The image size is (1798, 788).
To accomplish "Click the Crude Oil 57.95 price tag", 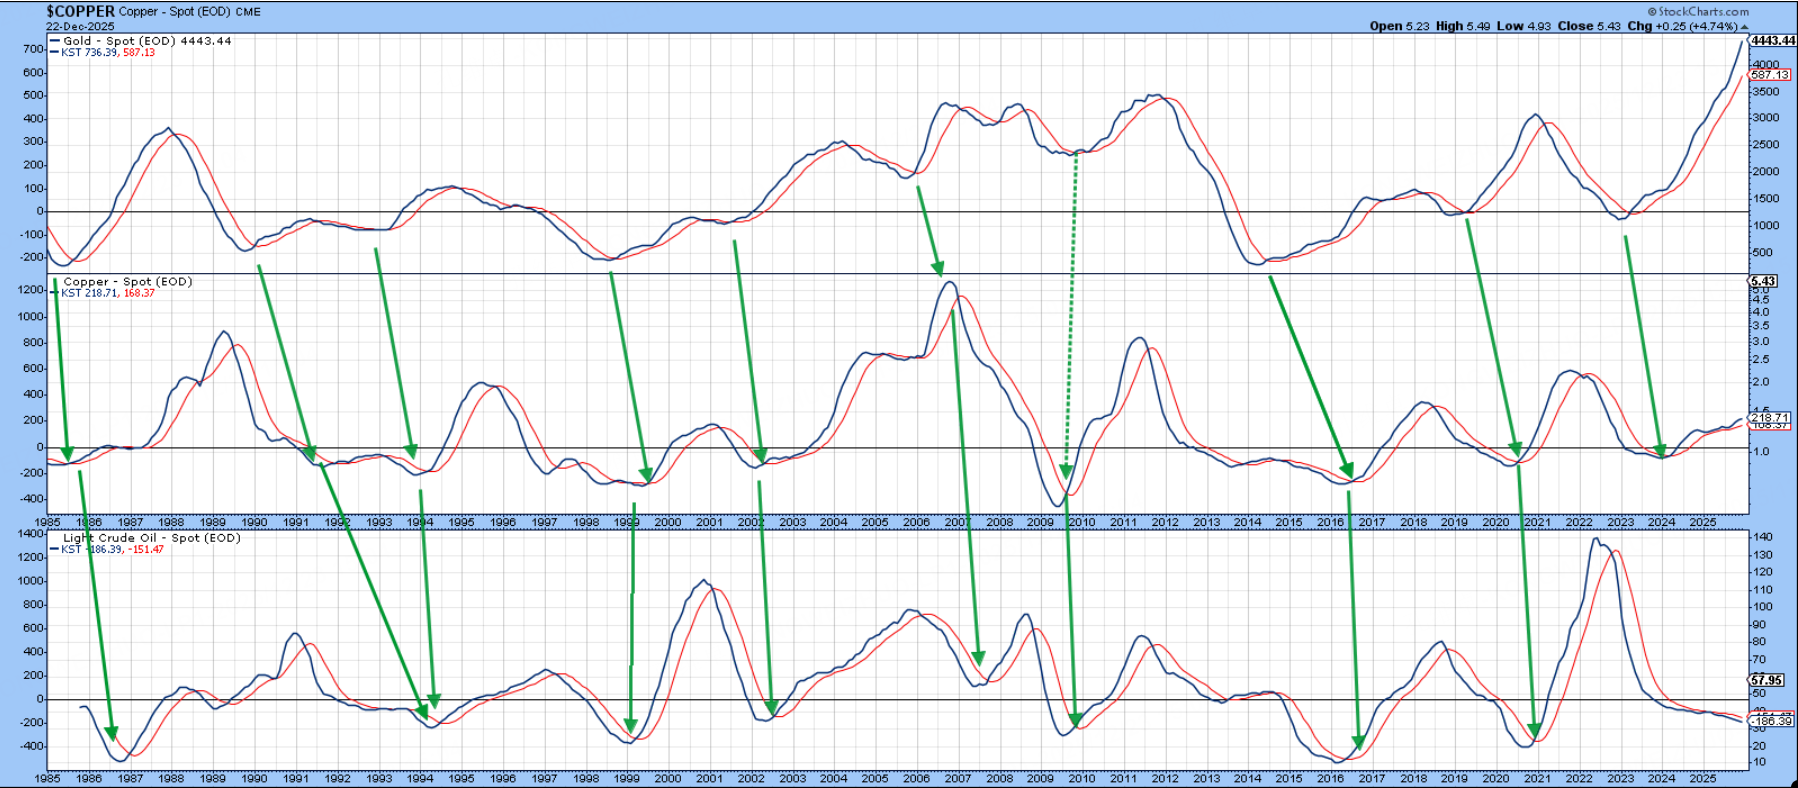I will [x=1766, y=680].
